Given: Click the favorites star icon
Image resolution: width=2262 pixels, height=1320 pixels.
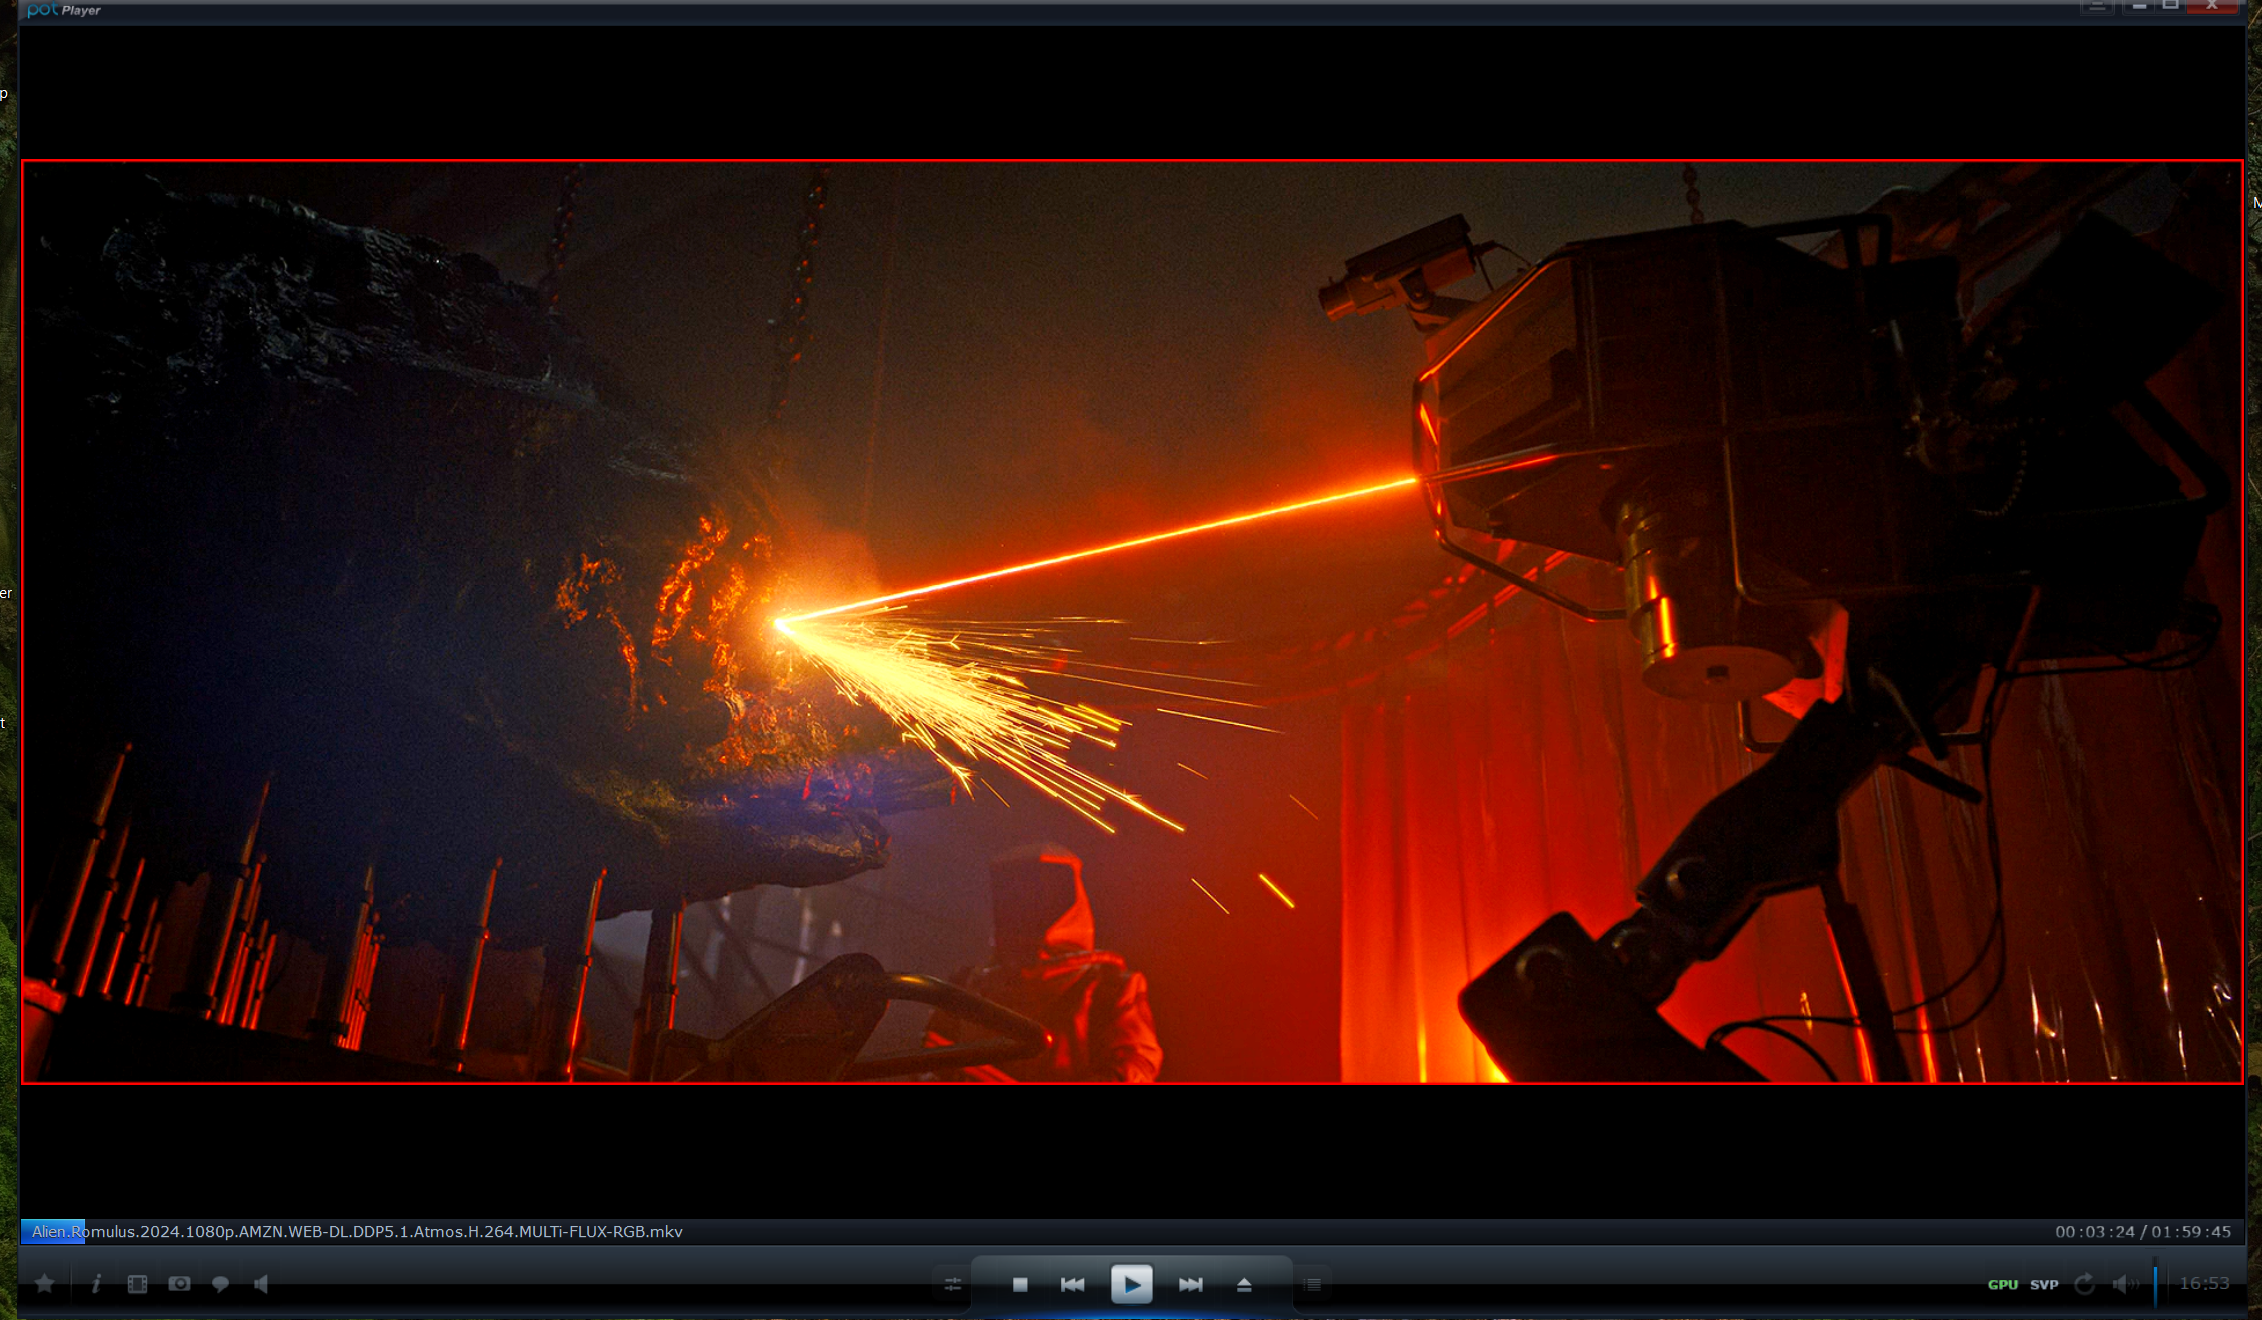Looking at the screenshot, I should (45, 1284).
